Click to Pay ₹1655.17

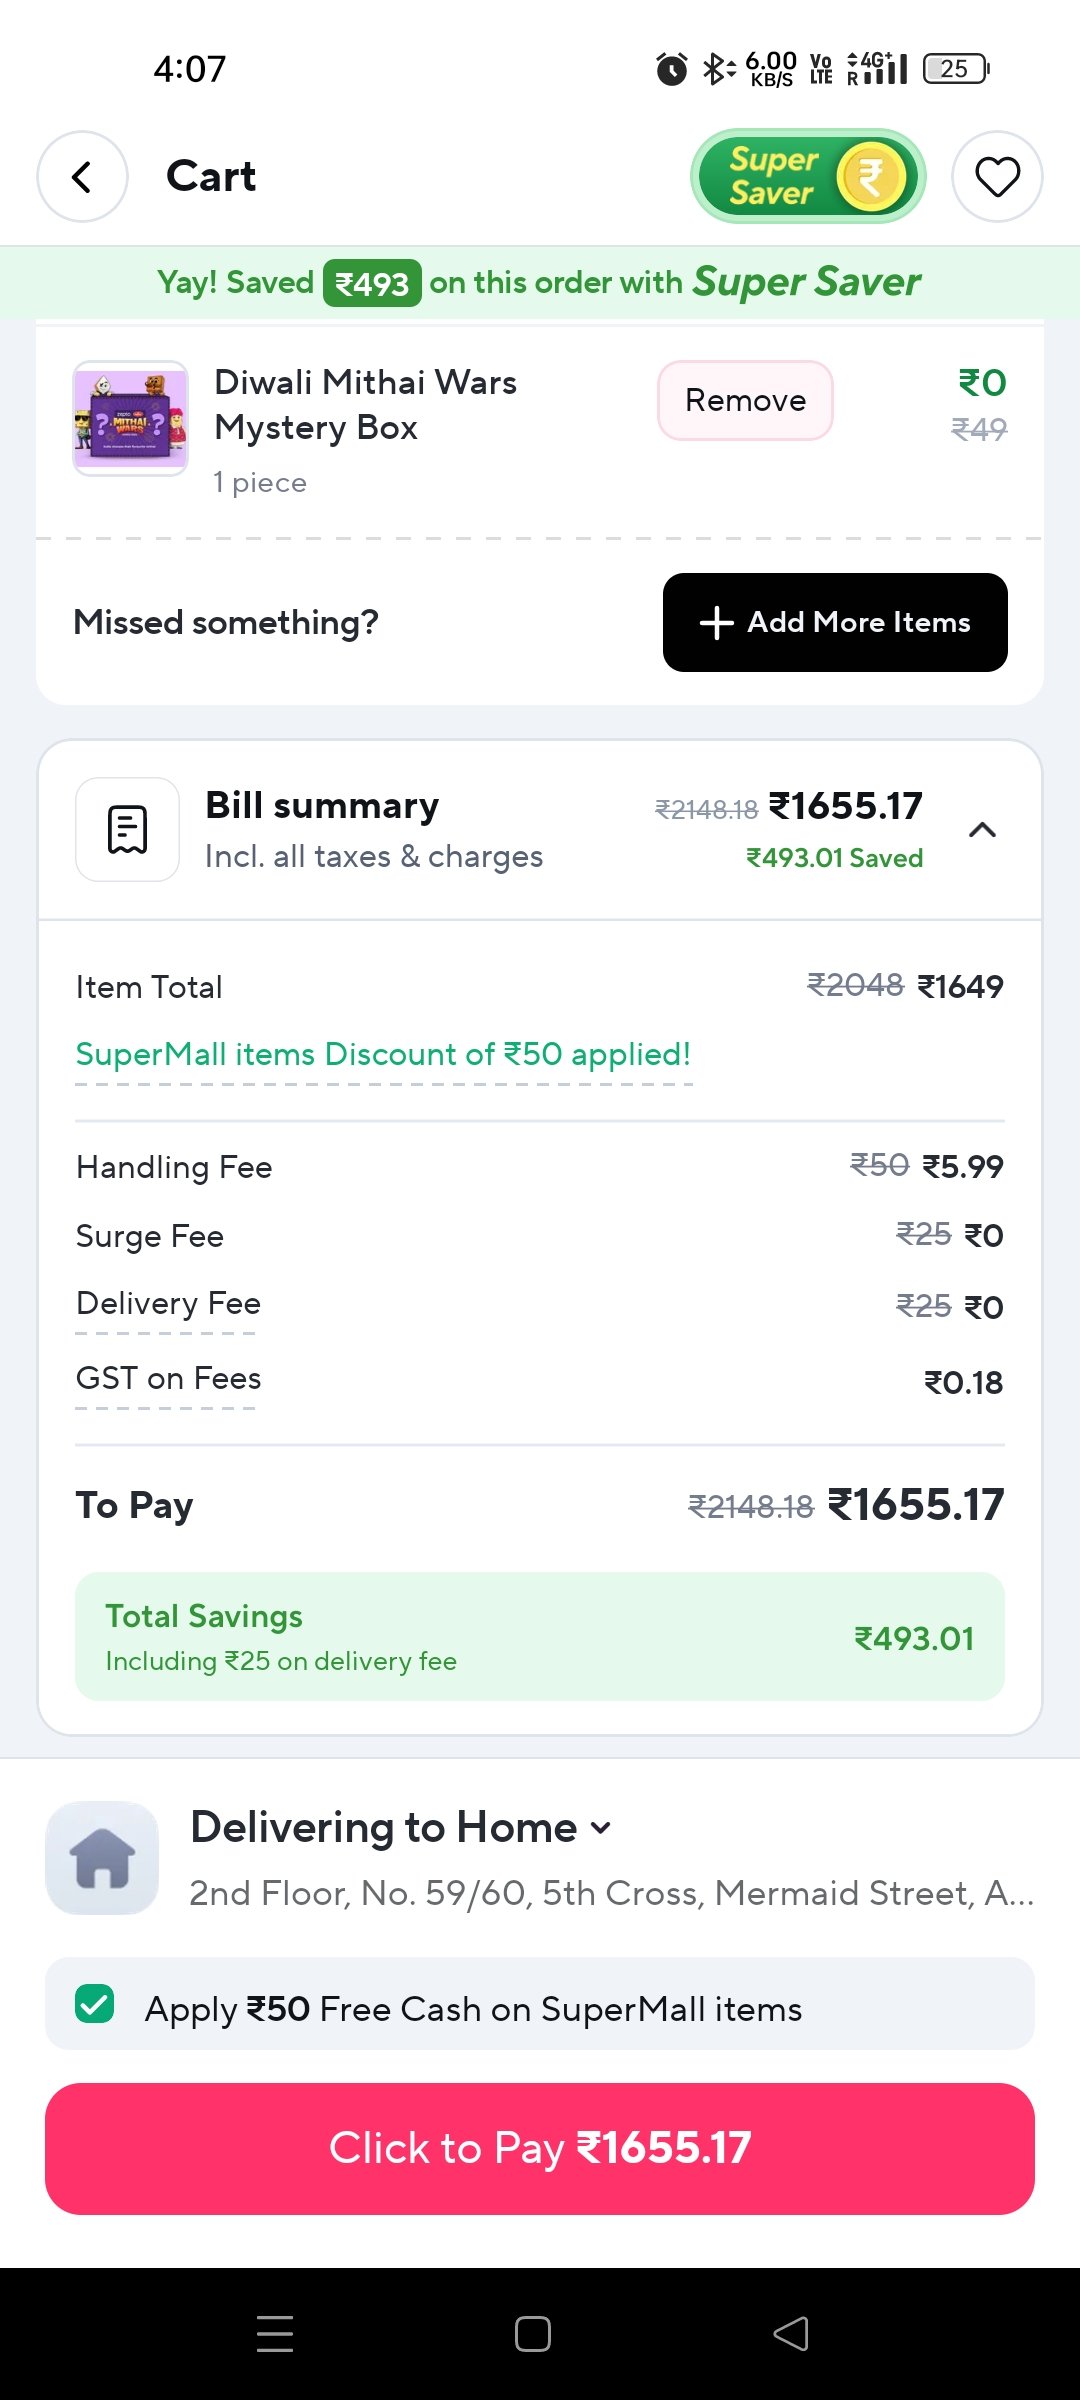coord(540,2148)
